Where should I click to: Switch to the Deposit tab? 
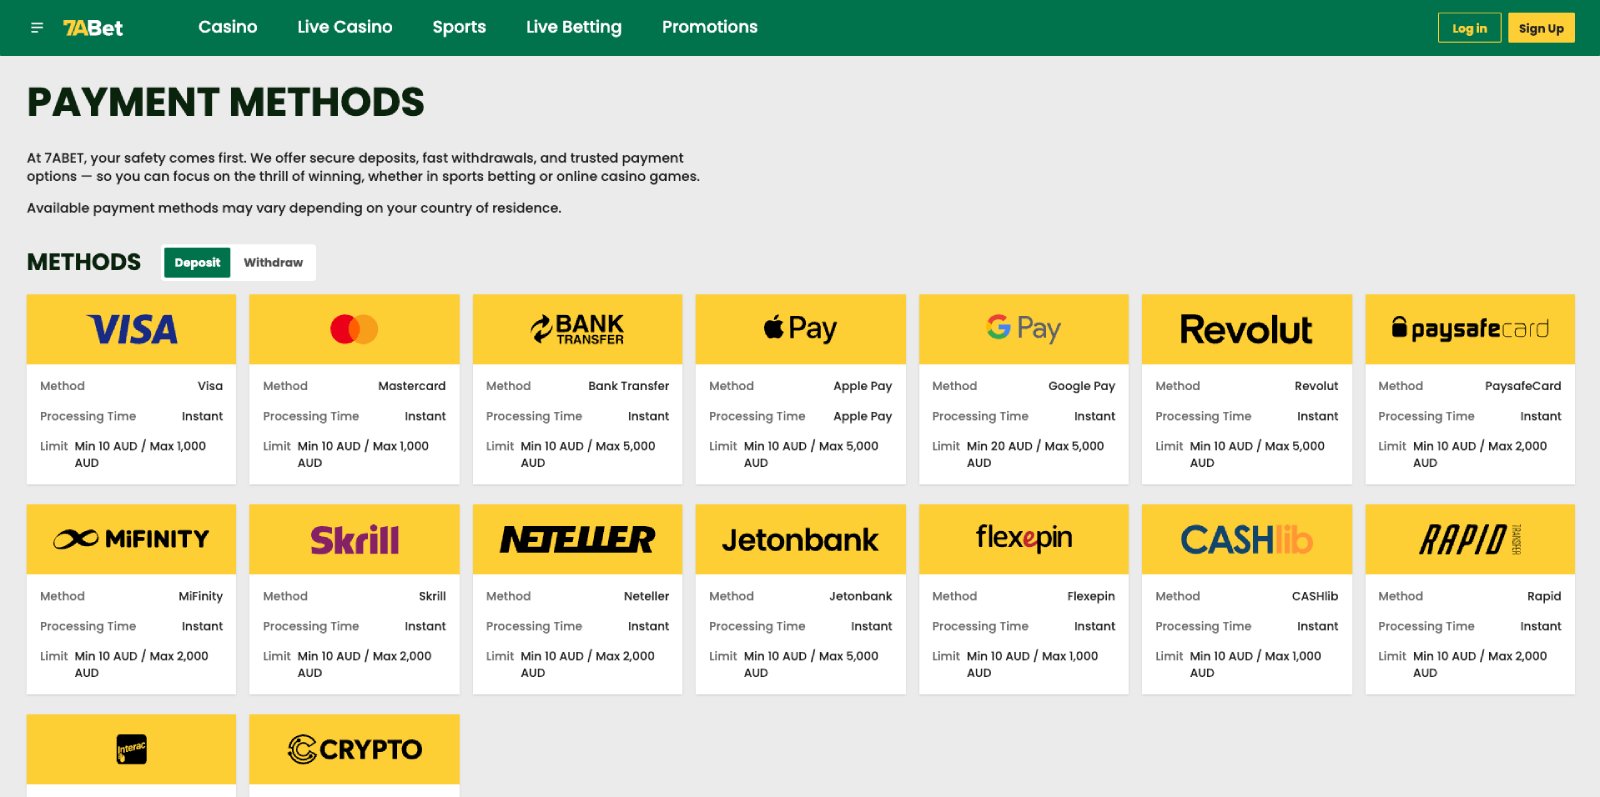(197, 263)
